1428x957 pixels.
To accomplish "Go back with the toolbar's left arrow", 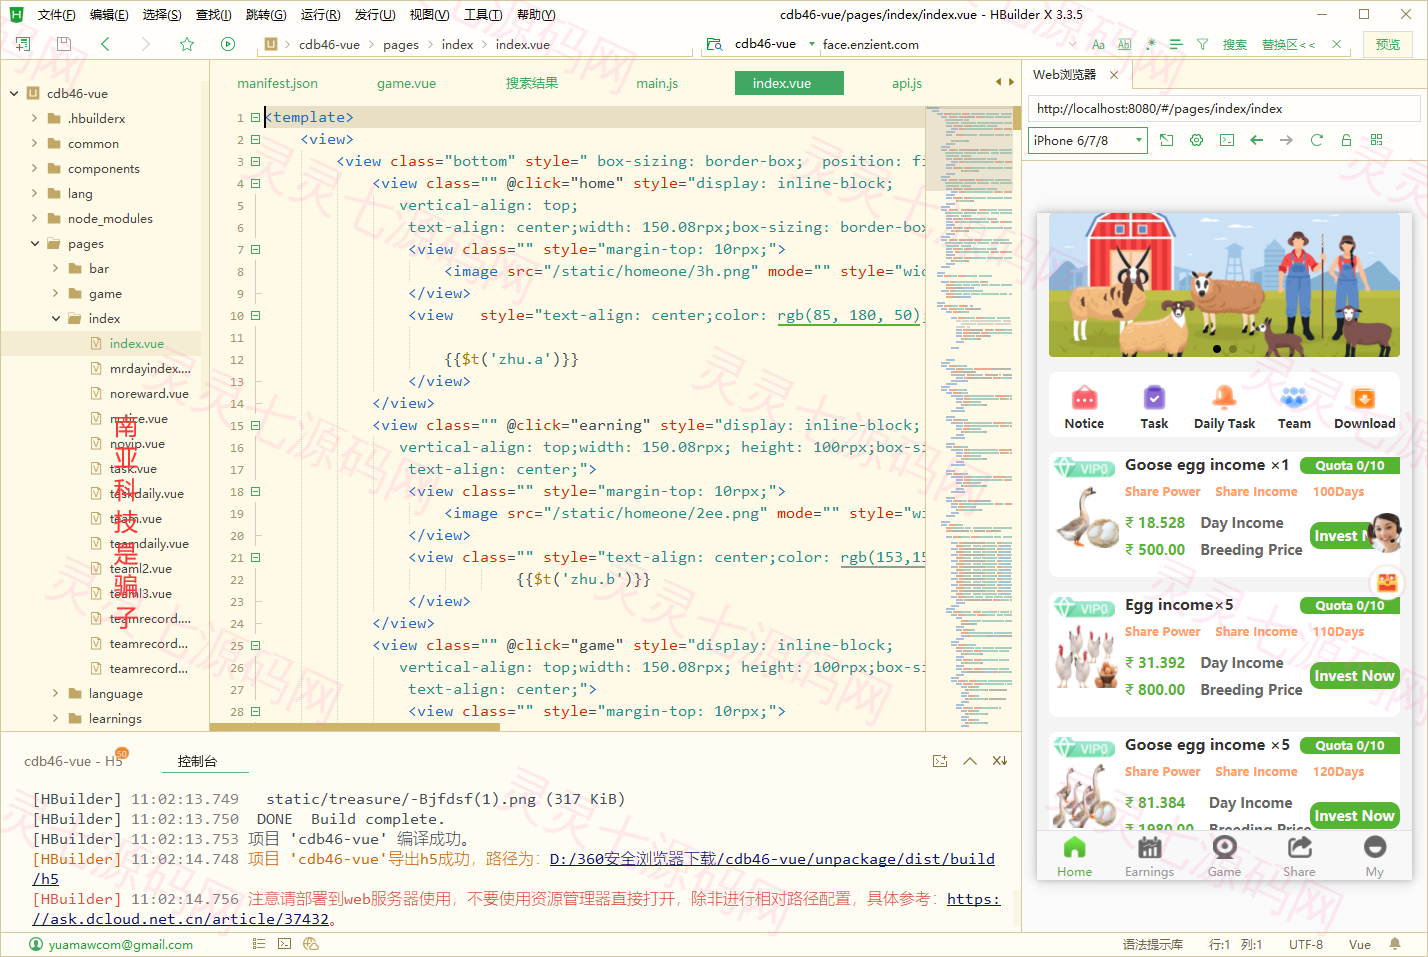I will [105, 44].
